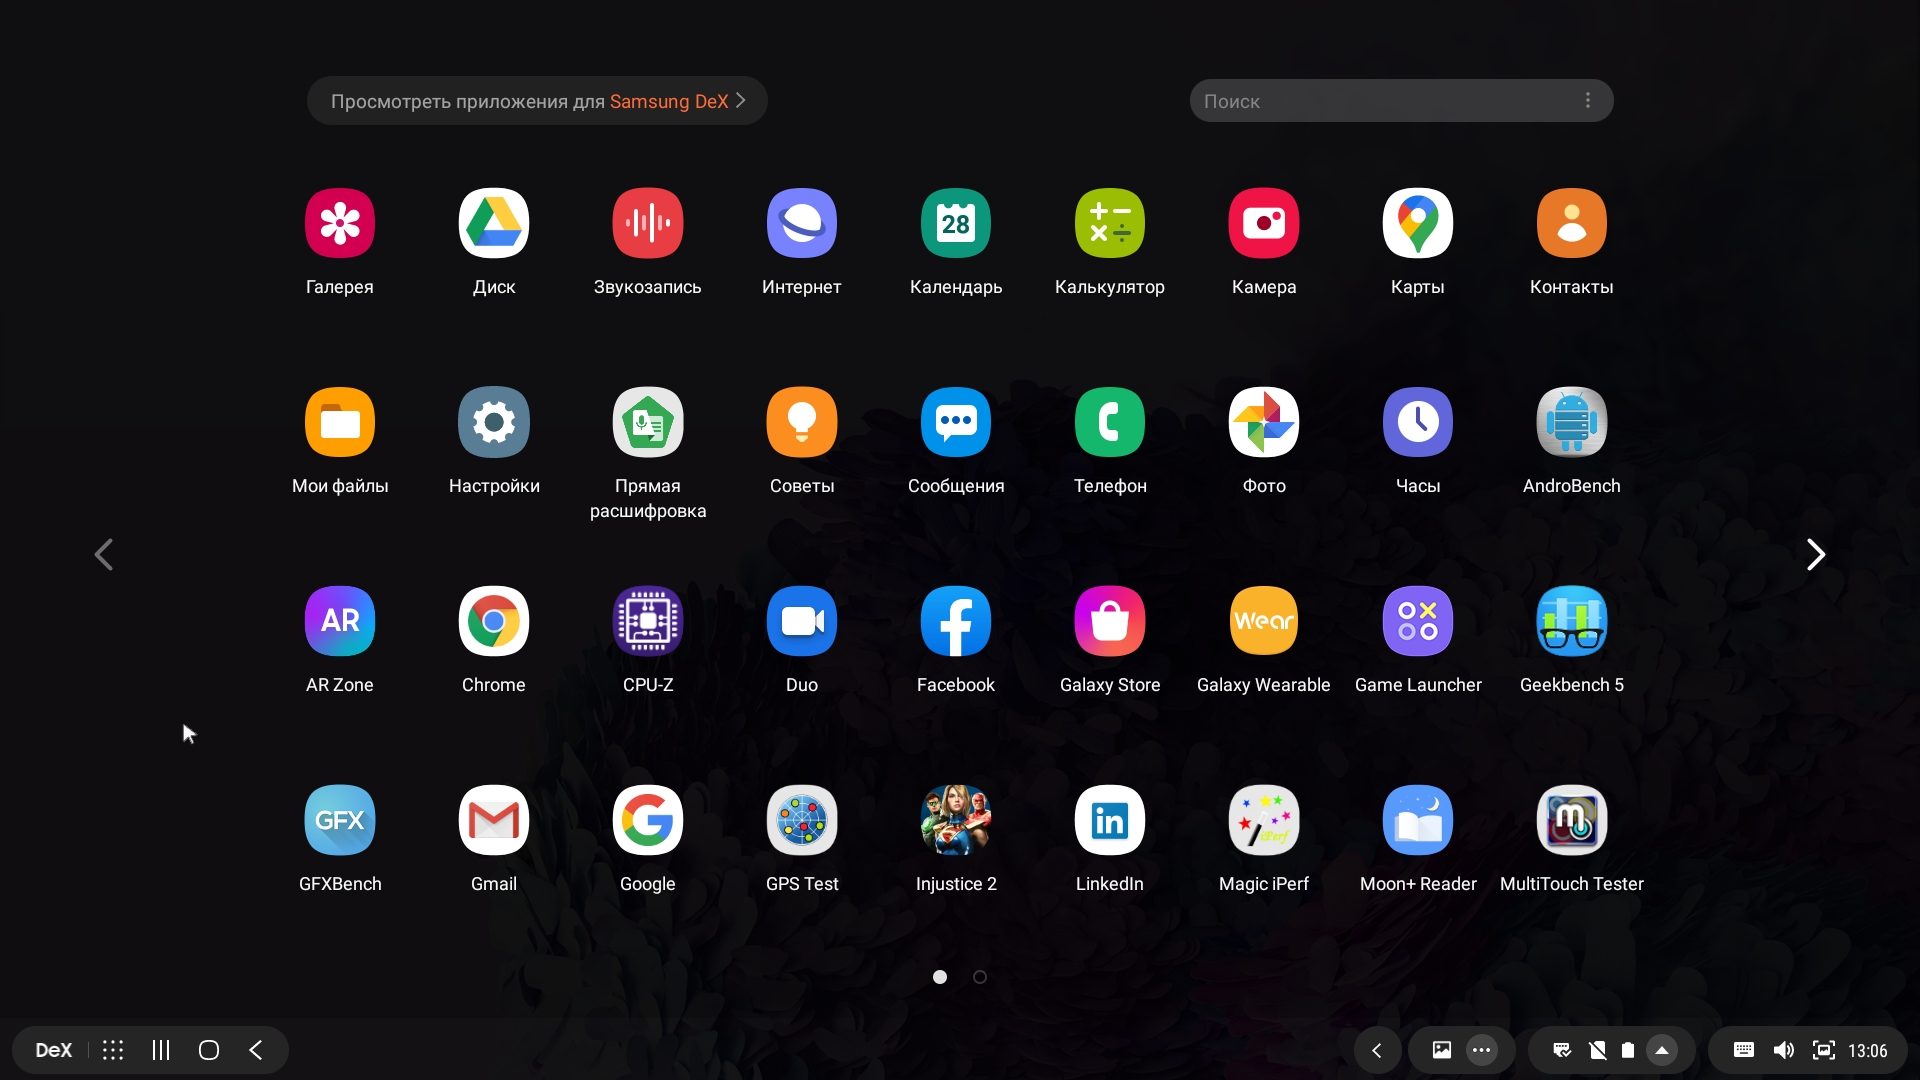The width and height of the screenshot is (1920, 1080).
Task: Open the Звукозапись voice recorder
Action: (647, 223)
